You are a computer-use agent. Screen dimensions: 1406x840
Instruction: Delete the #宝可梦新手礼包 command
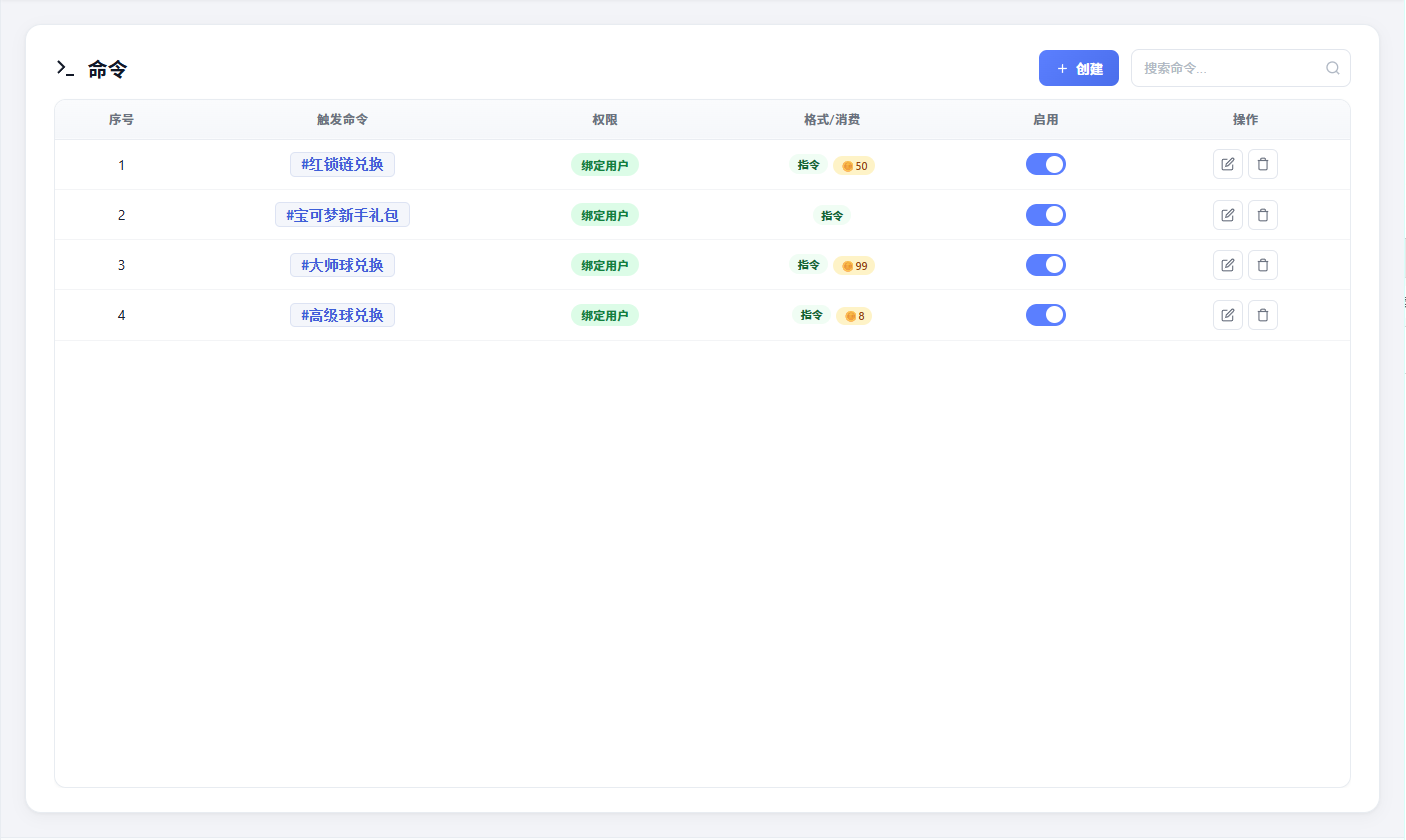point(1263,214)
